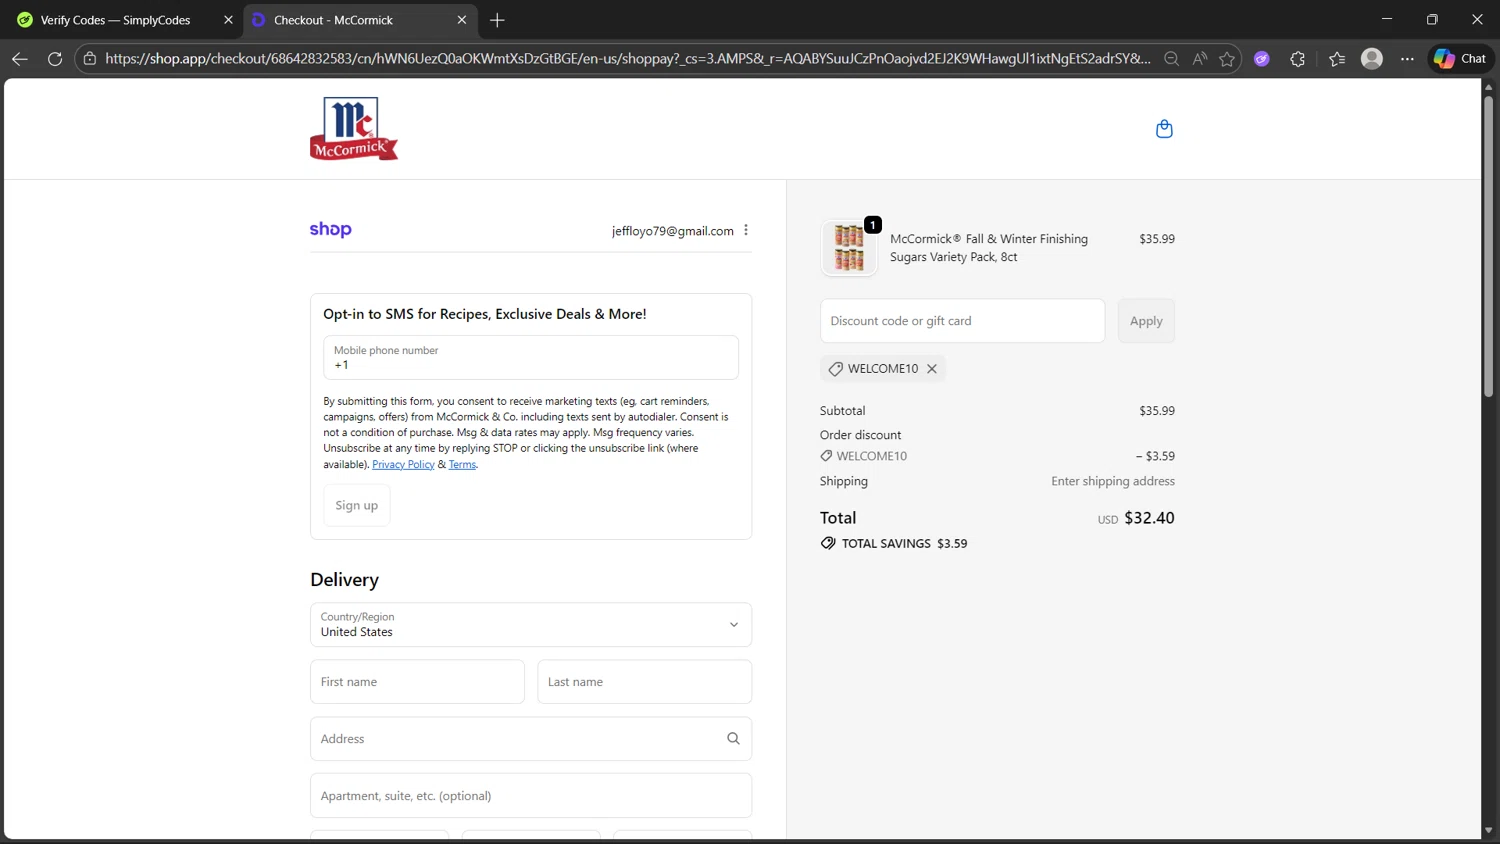Restore down the browser window
The image size is (1500, 844).
point(1432,19)
